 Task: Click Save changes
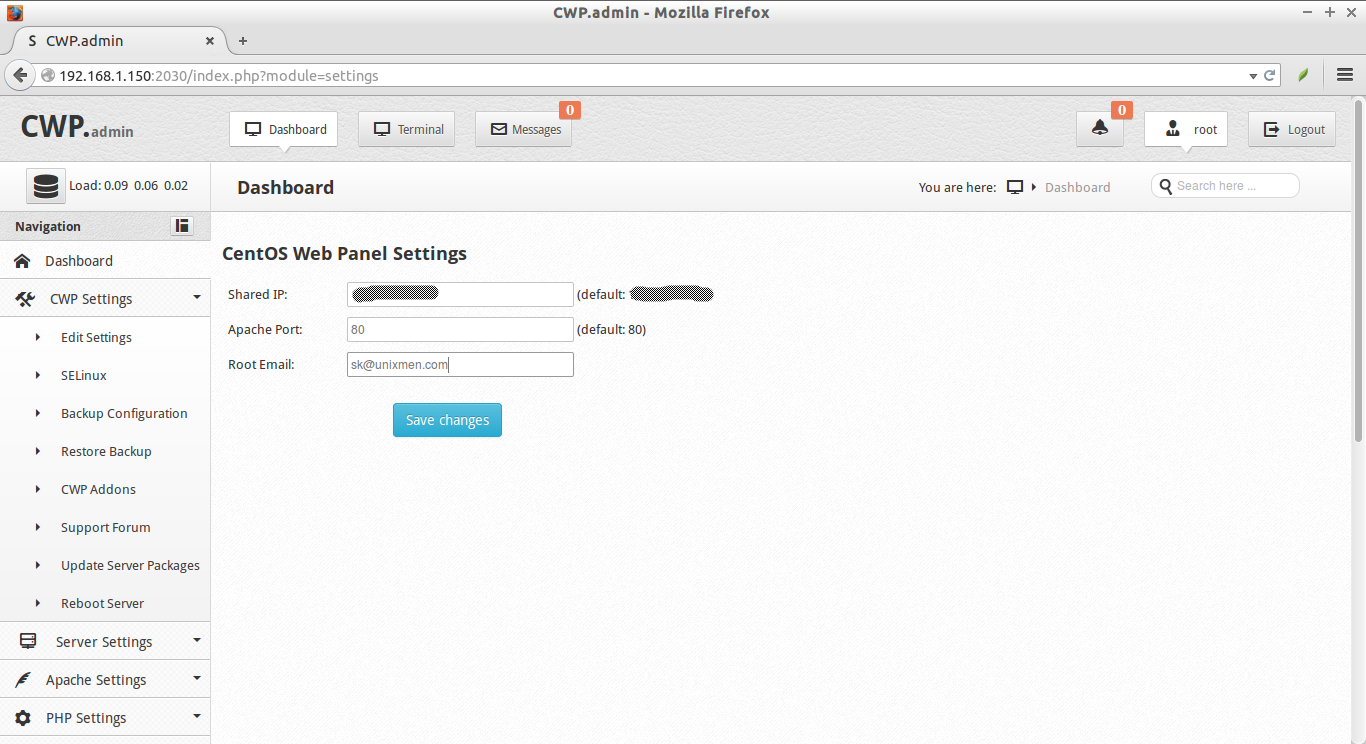tap(447, 419)
